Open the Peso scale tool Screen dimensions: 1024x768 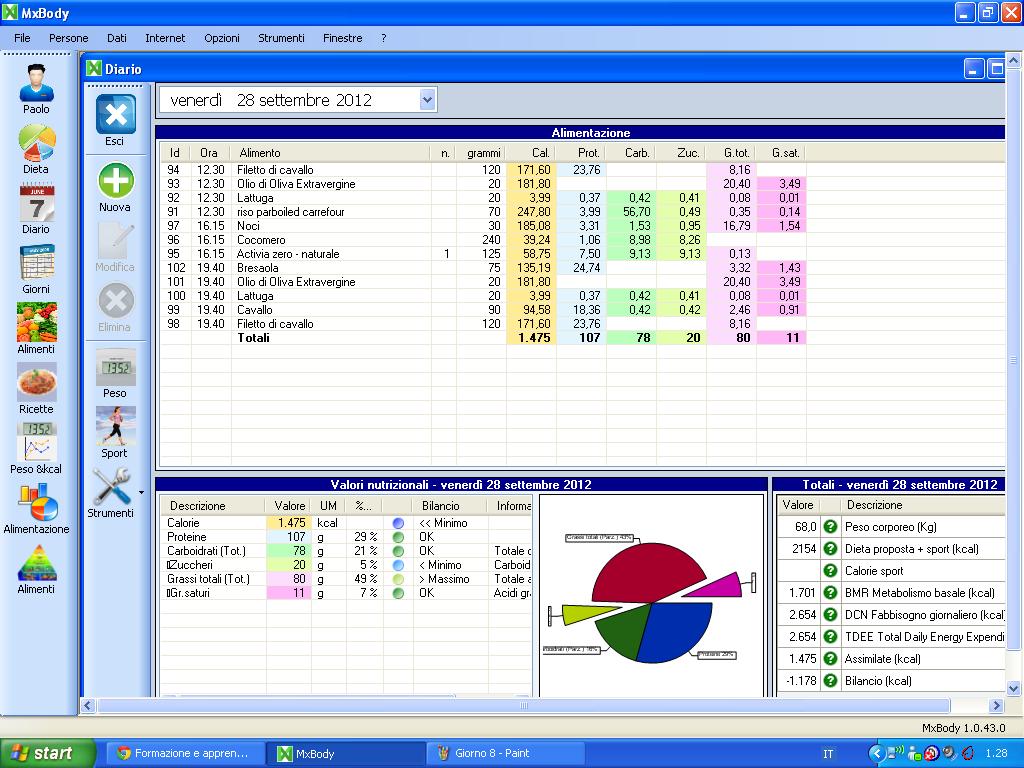[115, 368]
